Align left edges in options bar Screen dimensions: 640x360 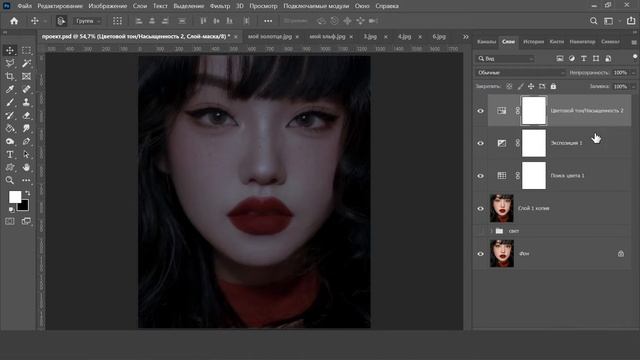pyautogui.click(x=139, y=21)
